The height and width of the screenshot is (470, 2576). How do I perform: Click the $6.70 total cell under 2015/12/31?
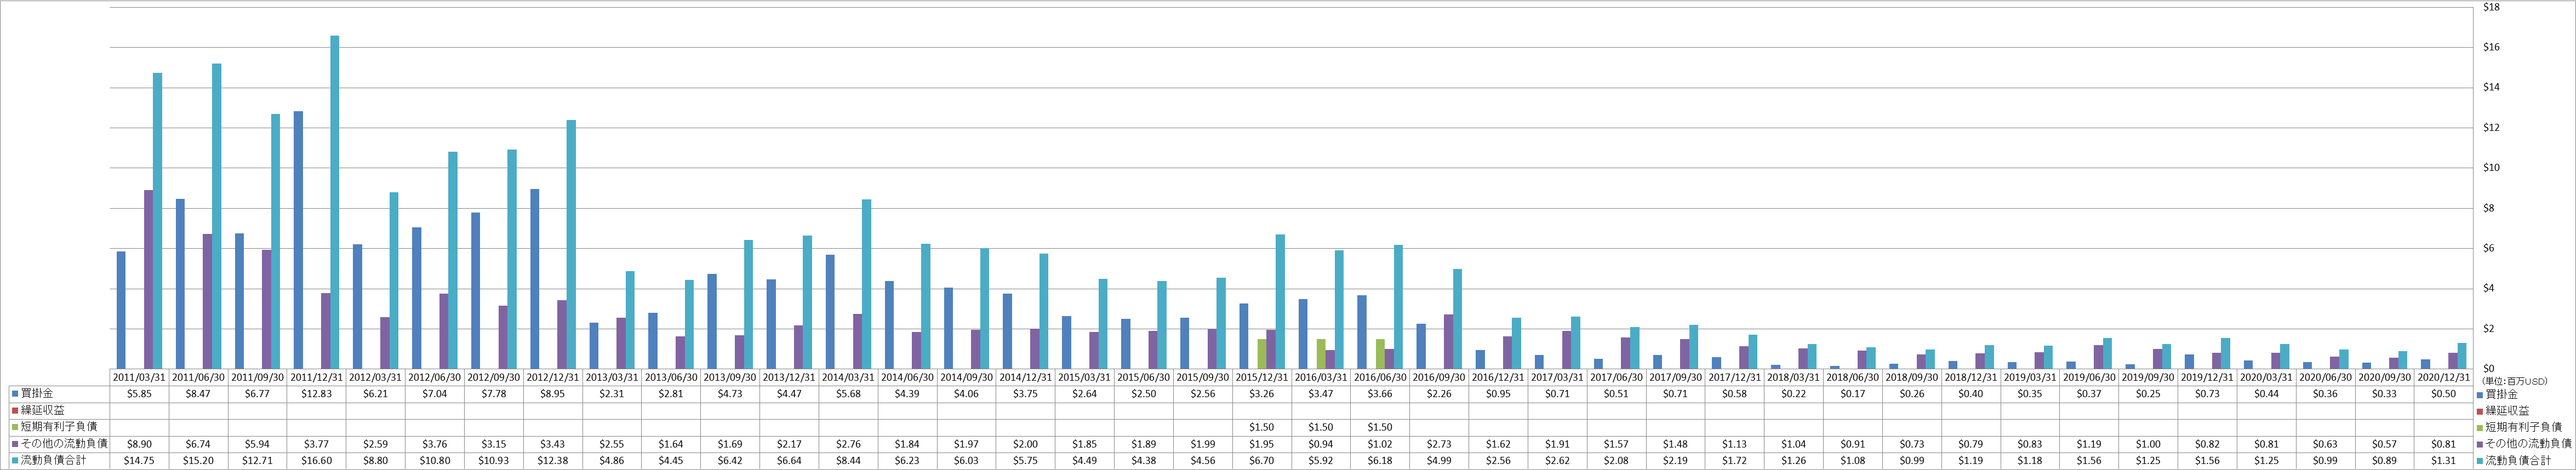click(1261, 460)
